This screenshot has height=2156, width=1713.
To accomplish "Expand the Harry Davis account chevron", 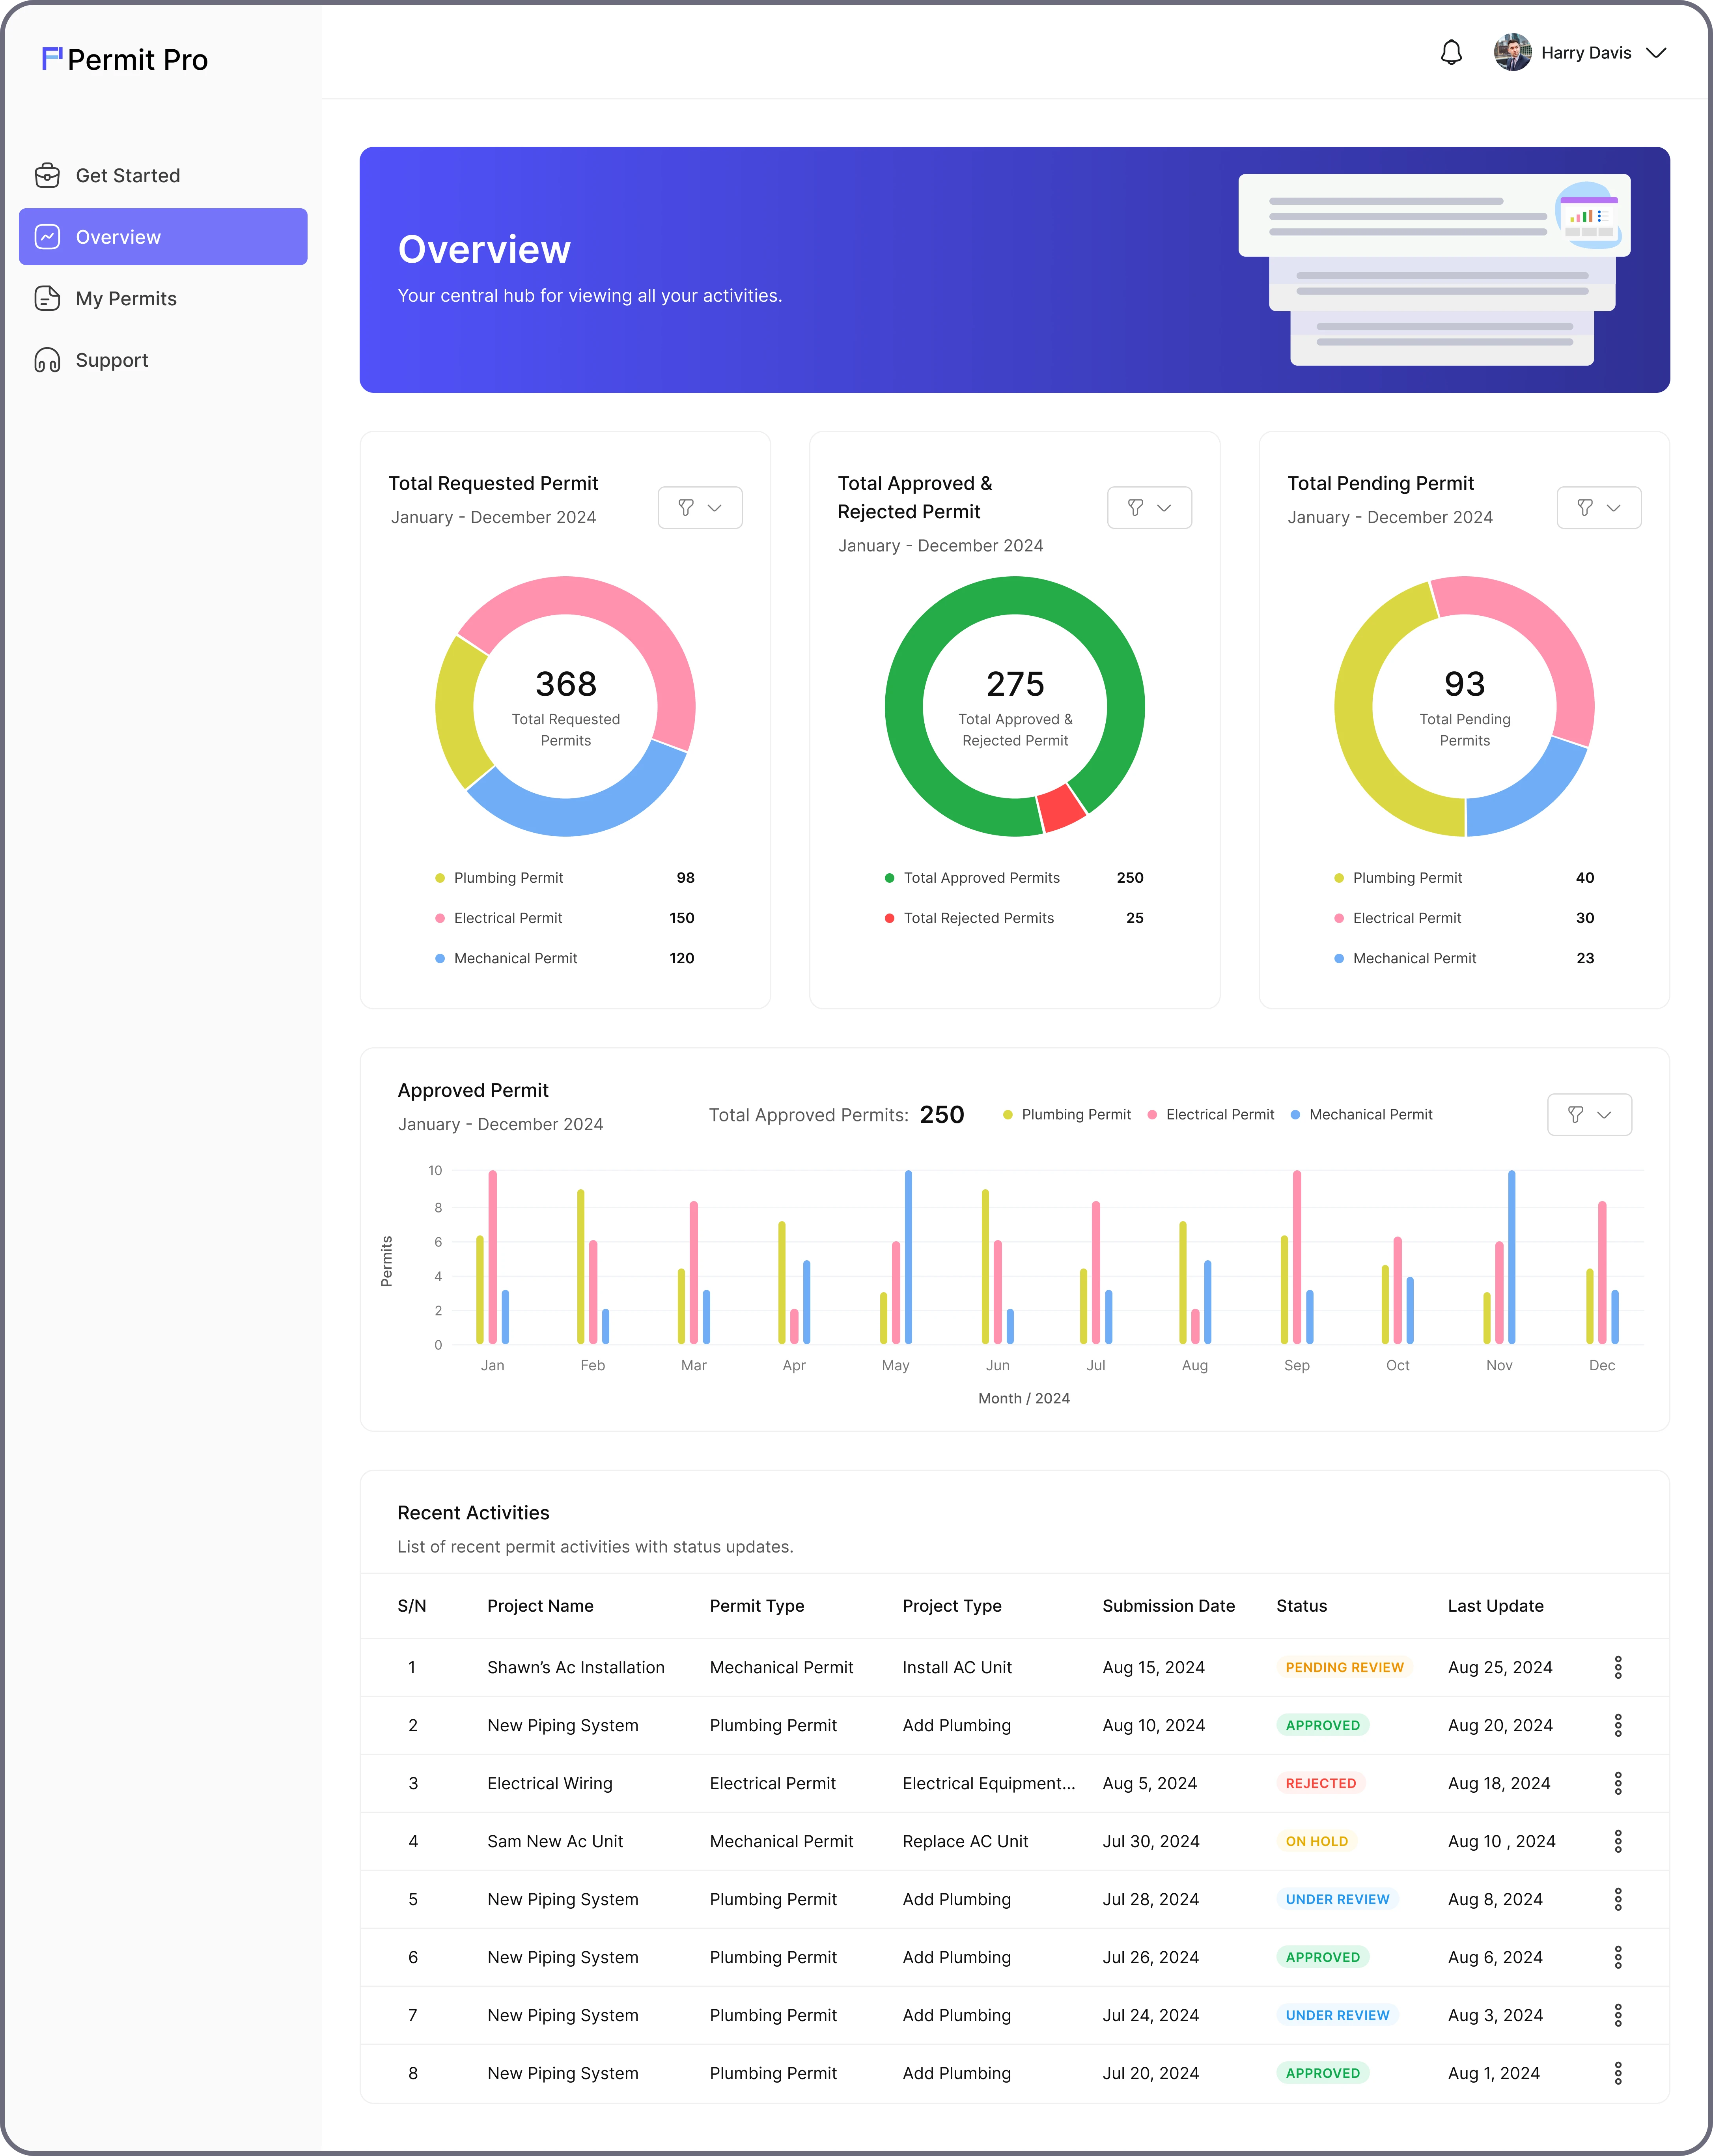I will [x=1656, y=53].
